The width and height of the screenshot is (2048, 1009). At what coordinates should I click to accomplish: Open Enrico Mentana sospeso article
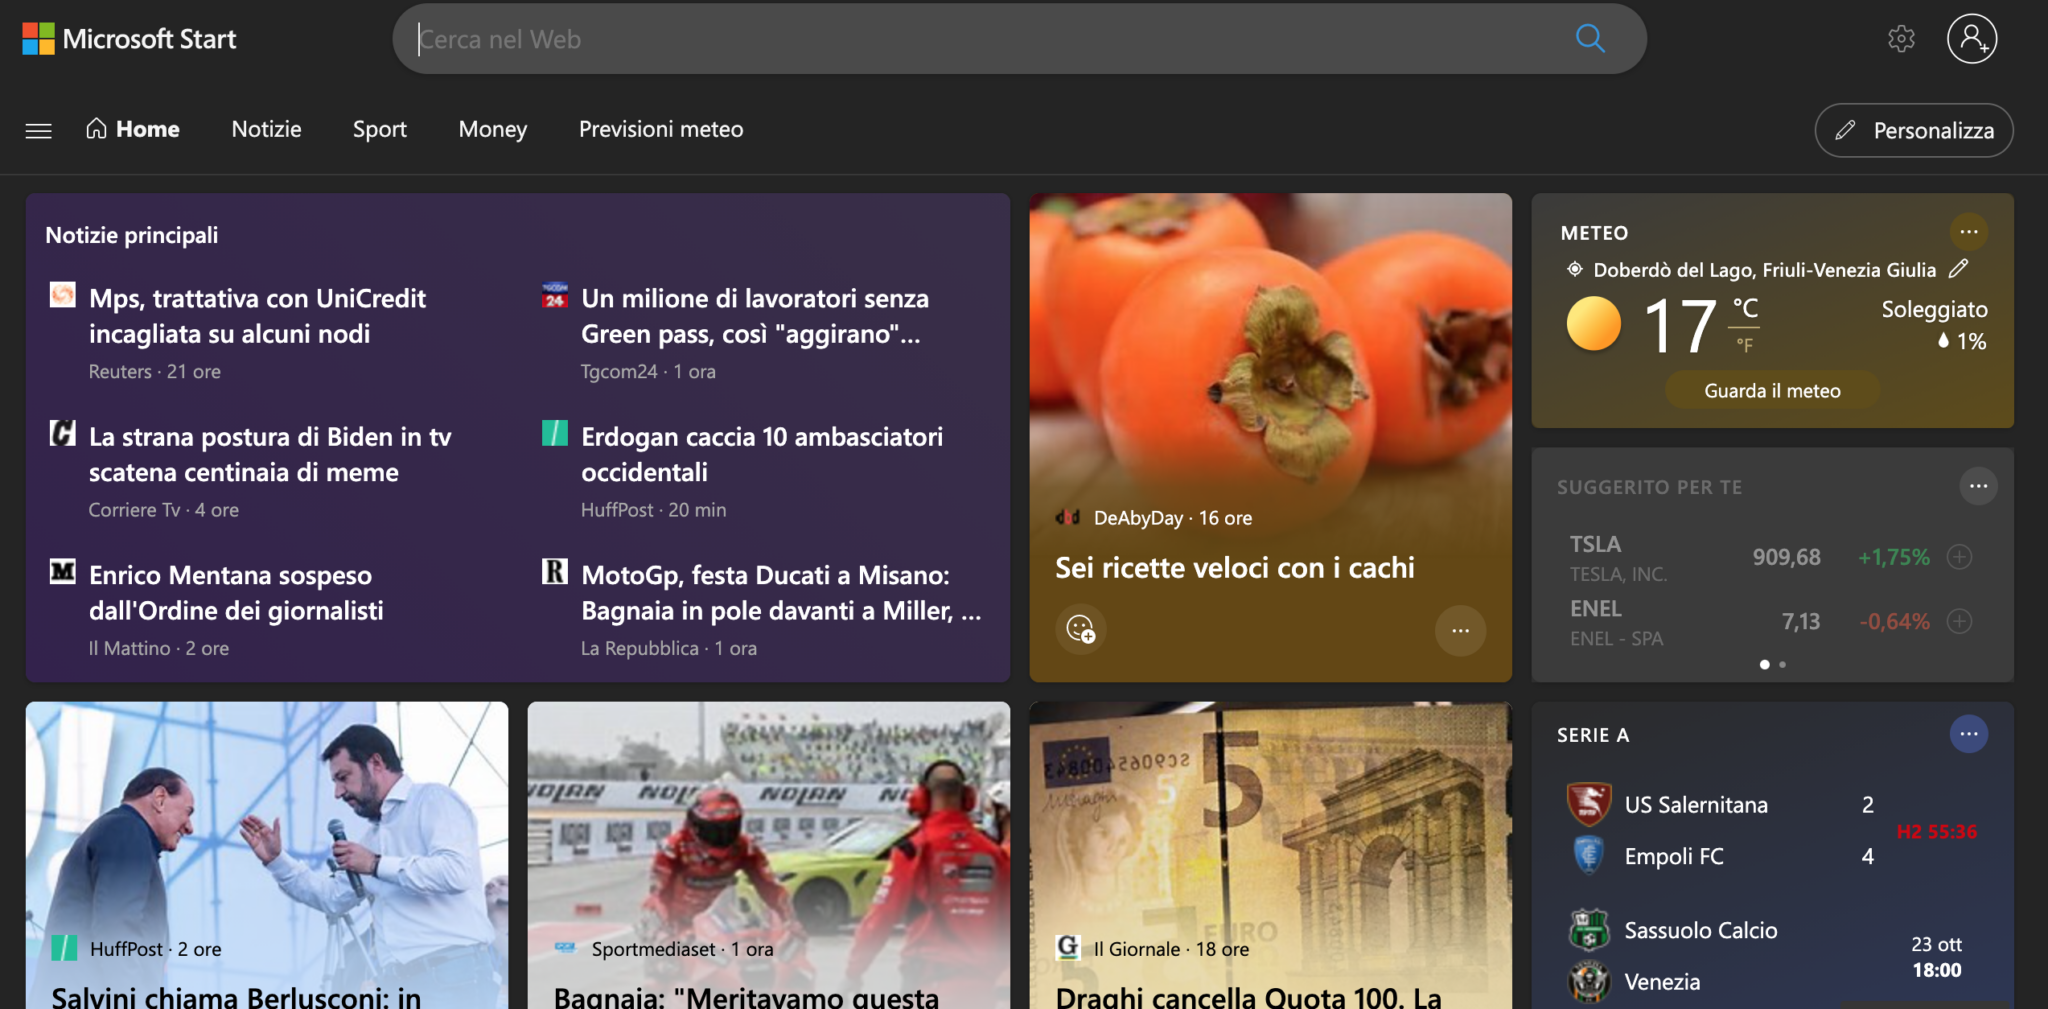[236, 592]
